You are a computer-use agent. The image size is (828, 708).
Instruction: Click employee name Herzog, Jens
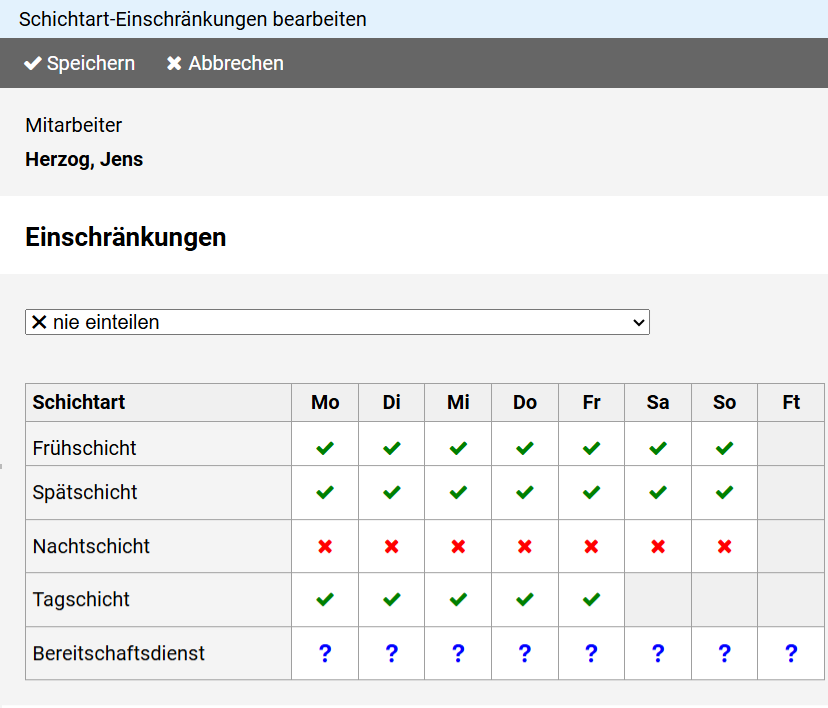(x=84, y=159)
